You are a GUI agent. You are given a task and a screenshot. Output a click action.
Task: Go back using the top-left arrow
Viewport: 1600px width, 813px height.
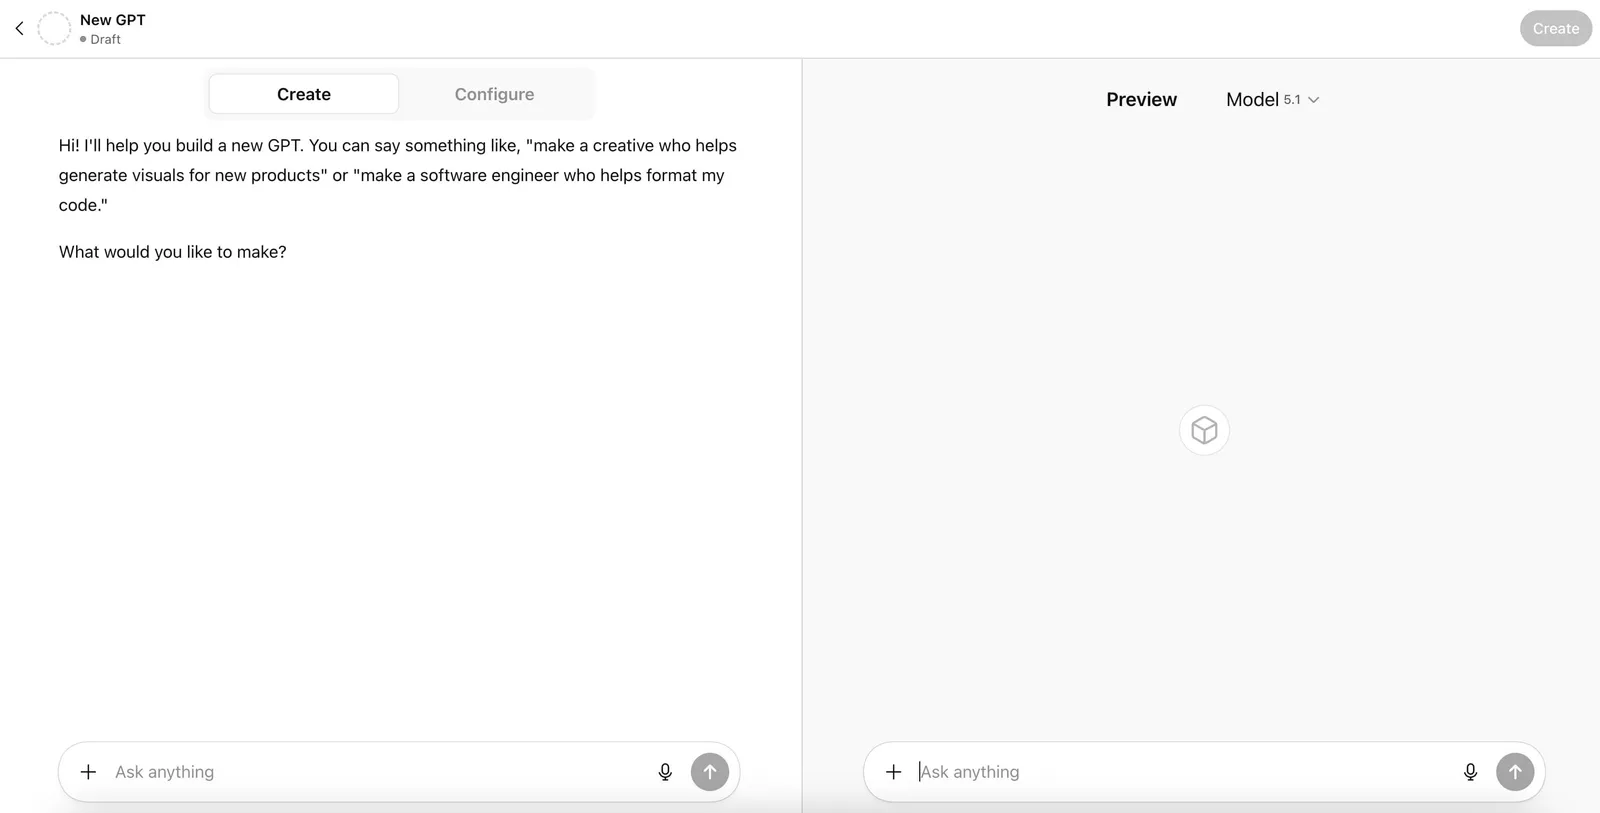pyautogui.click(x=19, y=28)
